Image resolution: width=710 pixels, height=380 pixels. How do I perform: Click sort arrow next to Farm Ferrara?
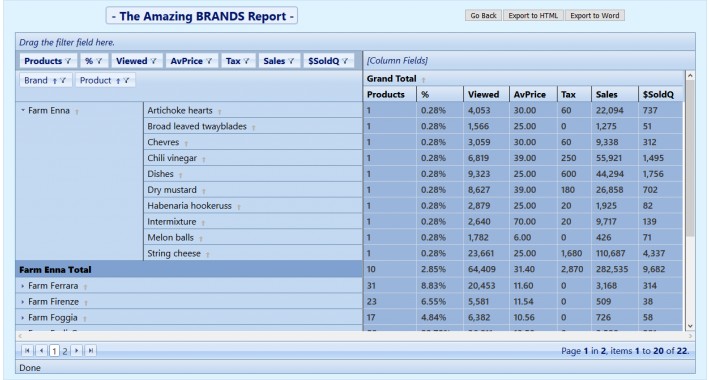[x=85, y=287]
